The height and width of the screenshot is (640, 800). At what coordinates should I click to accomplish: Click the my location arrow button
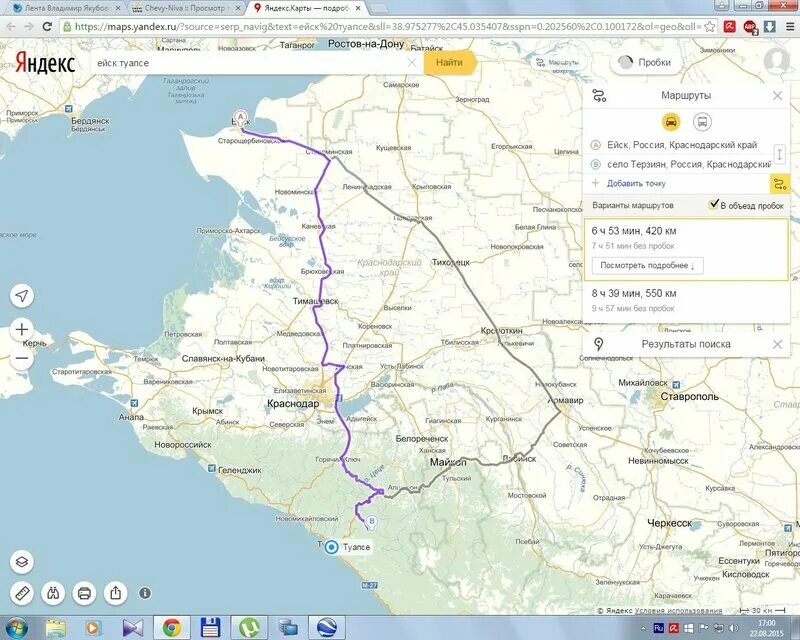22,296
